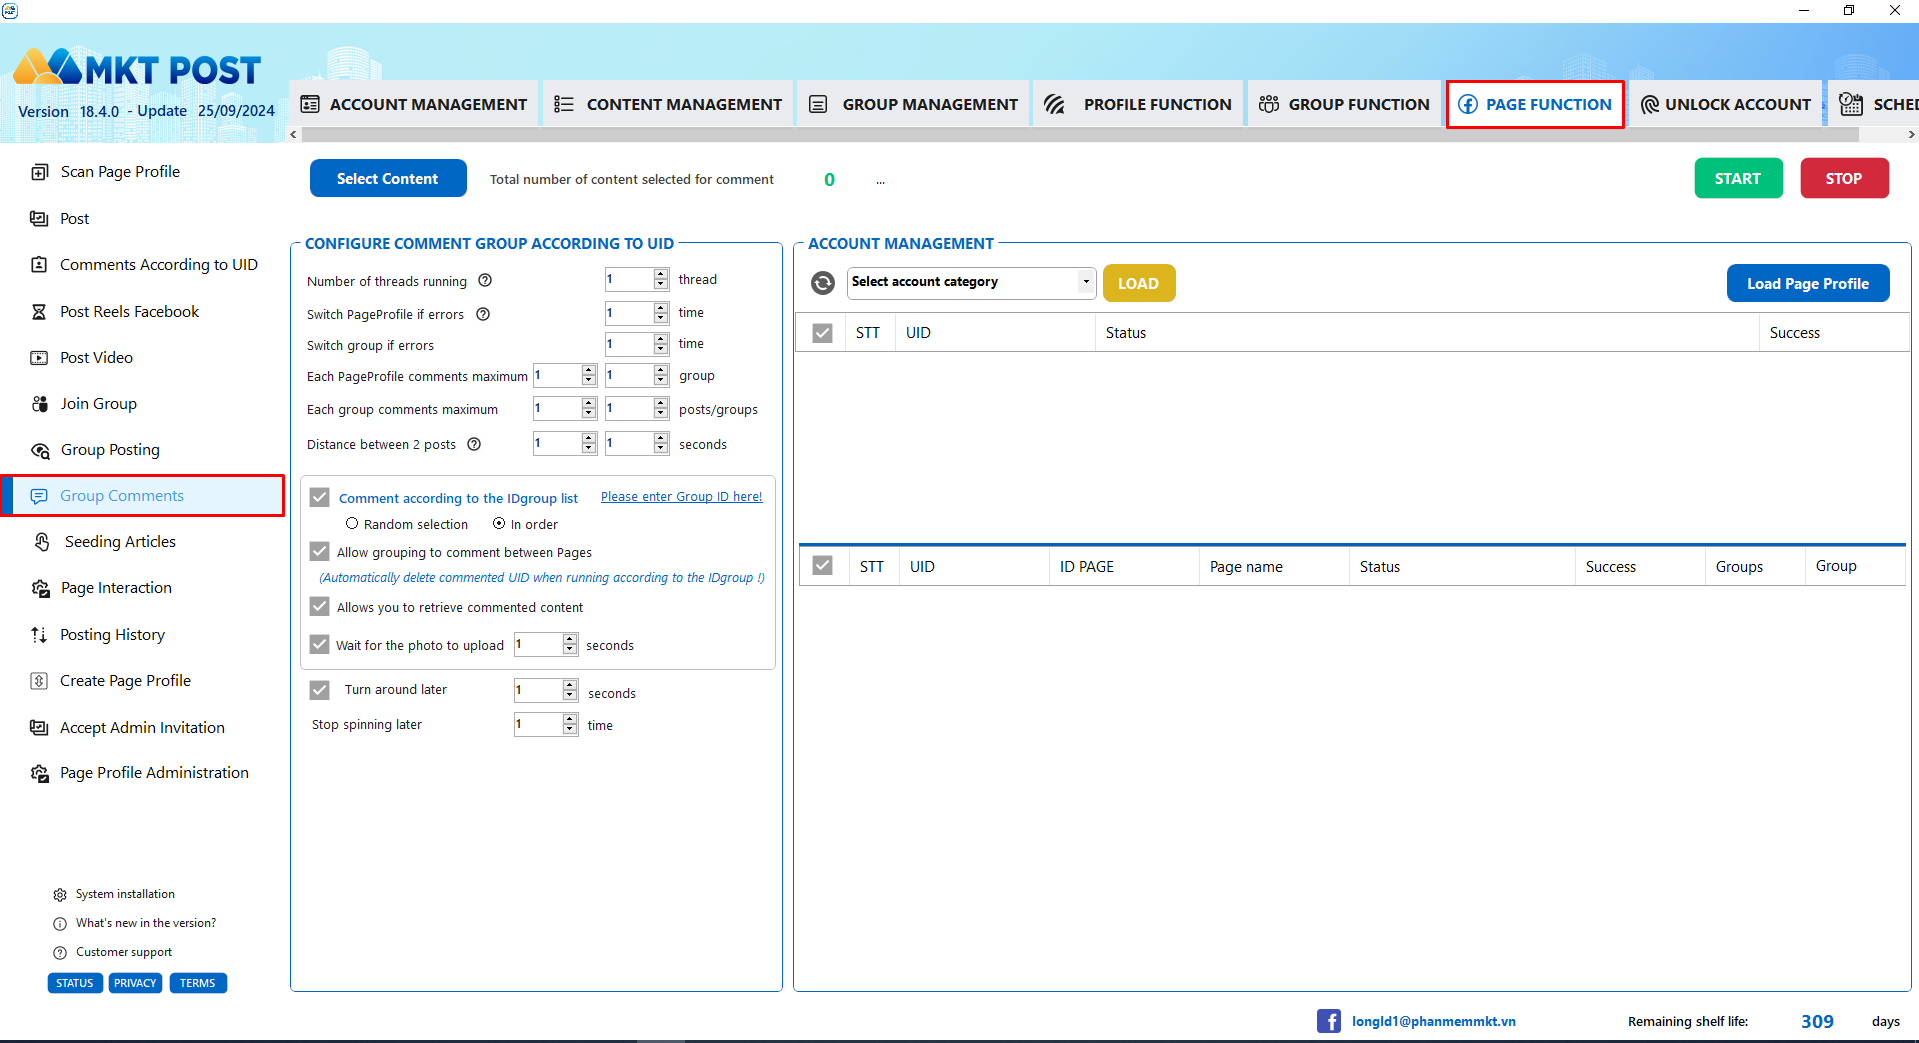Screen dimensions: 1919x1043
Task: Click help icon beside Switch PageProfile if errors
Action: pos(483,314)
